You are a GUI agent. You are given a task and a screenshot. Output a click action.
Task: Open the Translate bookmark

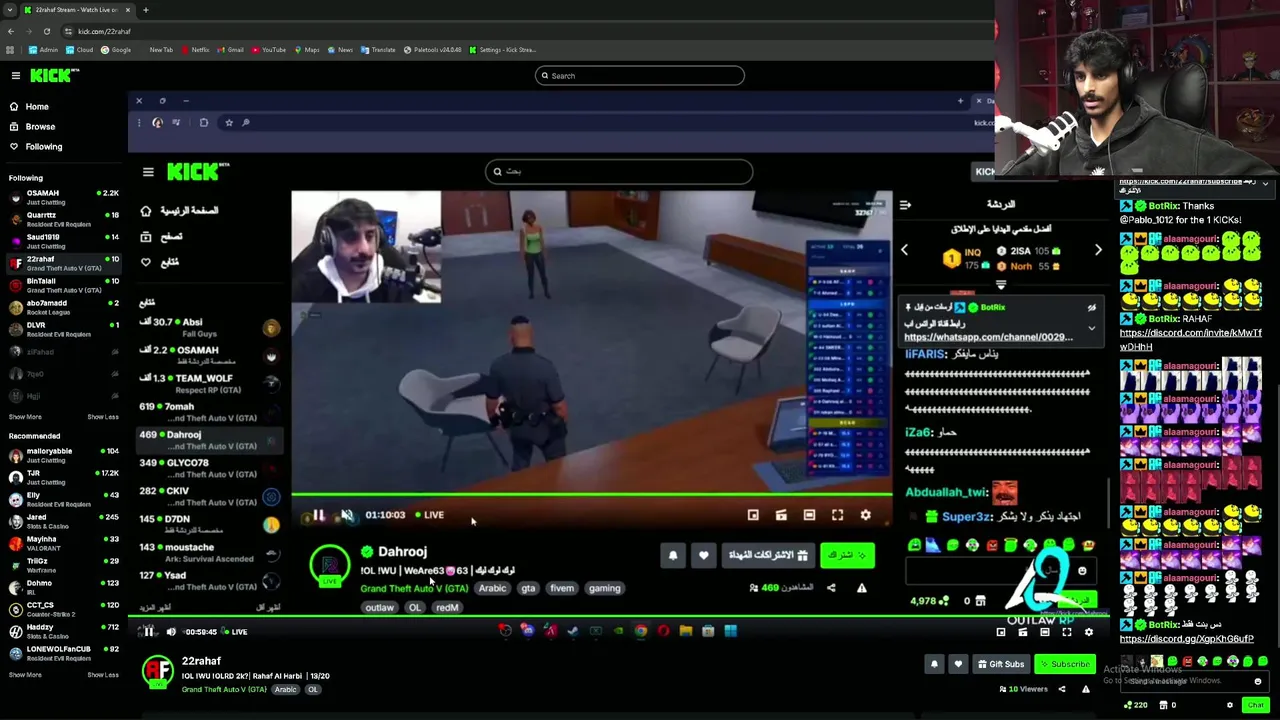379,50
